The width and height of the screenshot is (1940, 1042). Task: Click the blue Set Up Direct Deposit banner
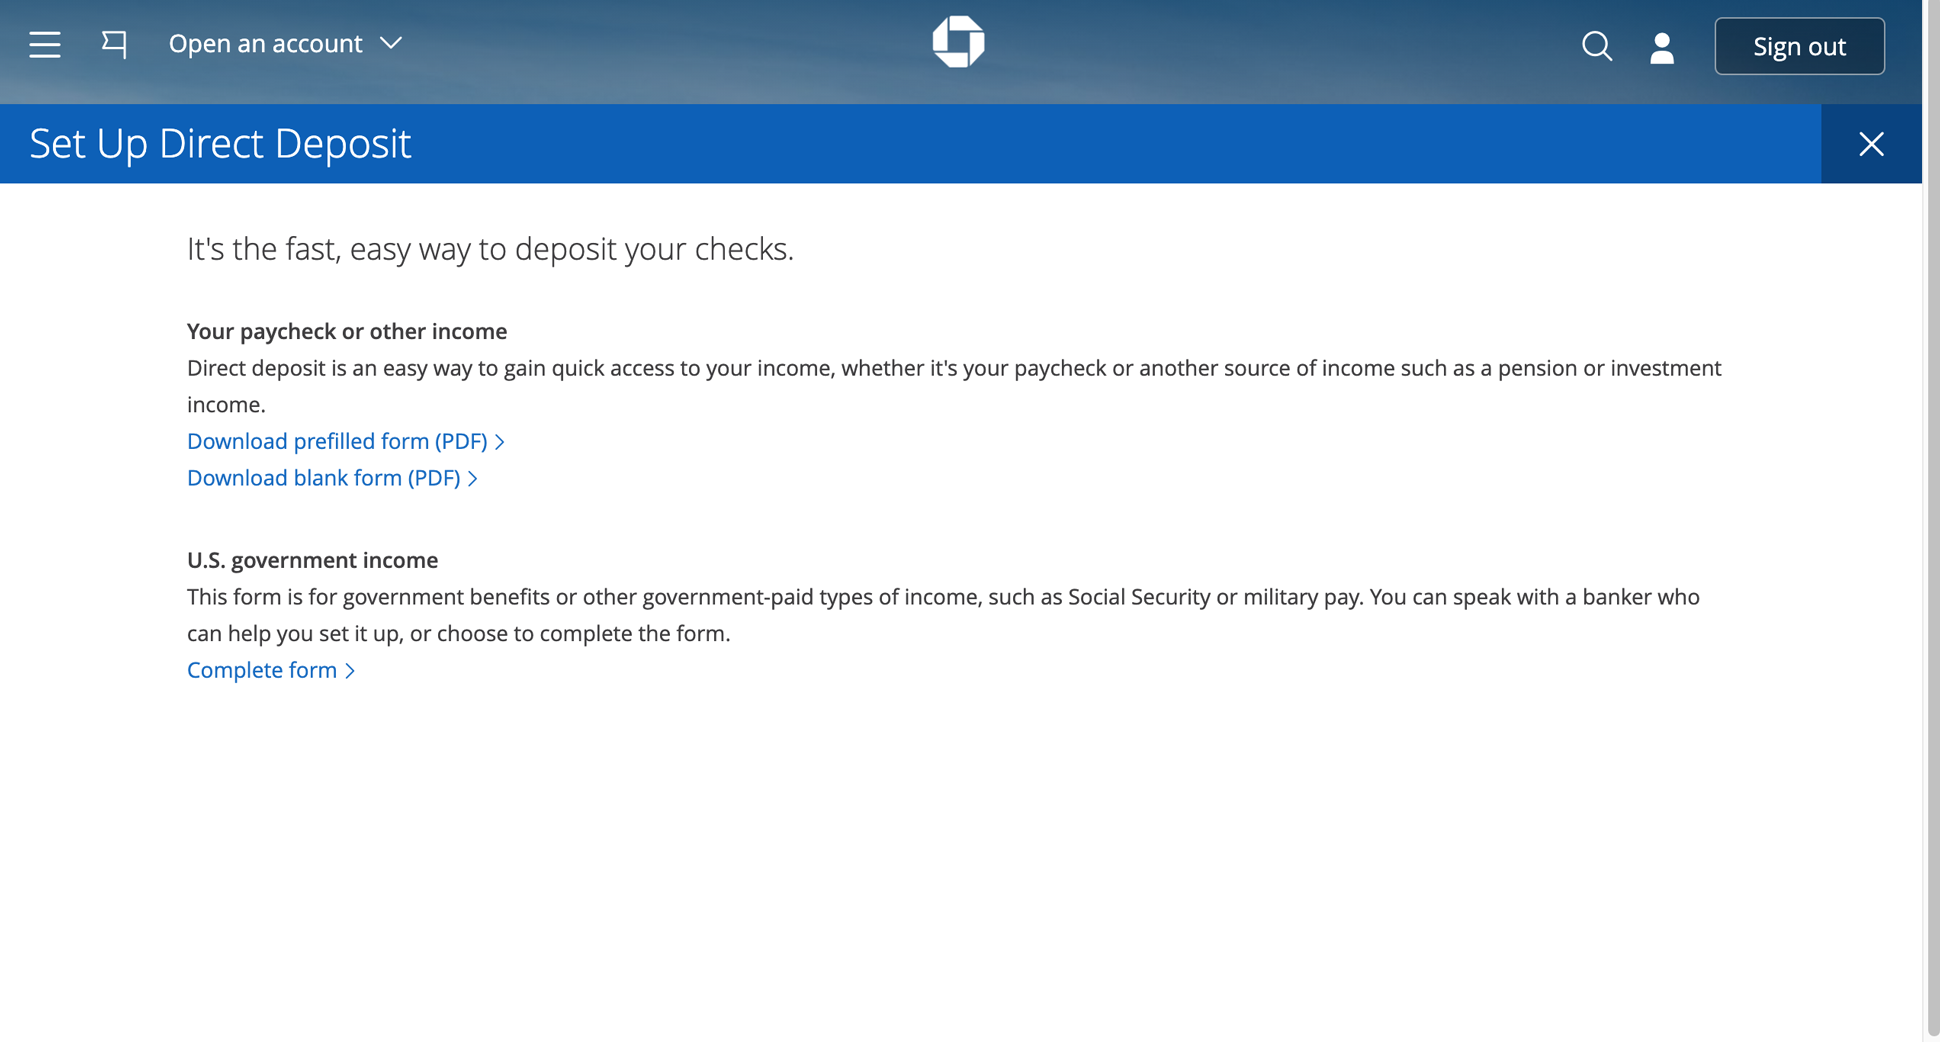point(900,143)
